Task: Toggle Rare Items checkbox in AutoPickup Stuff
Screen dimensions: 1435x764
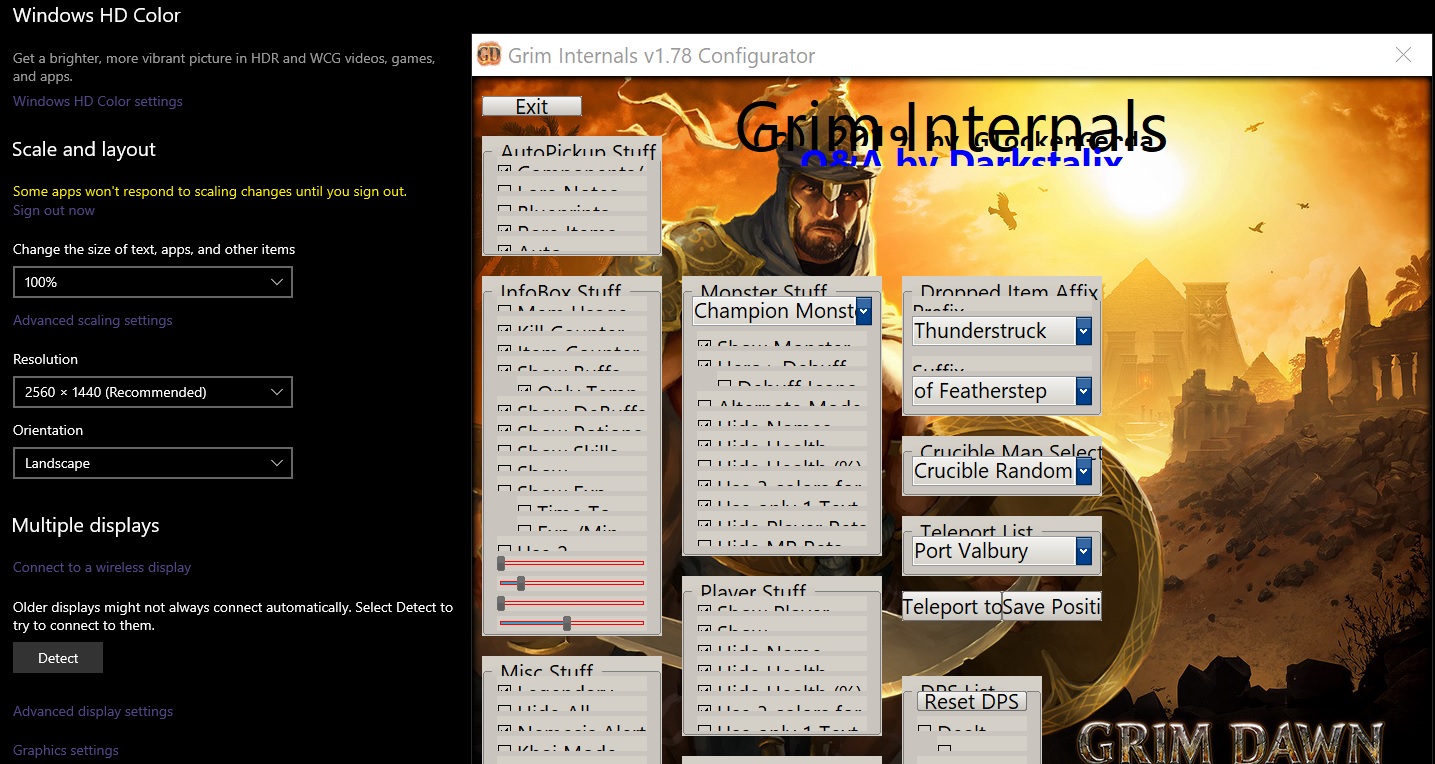Action: click(505, 230)
